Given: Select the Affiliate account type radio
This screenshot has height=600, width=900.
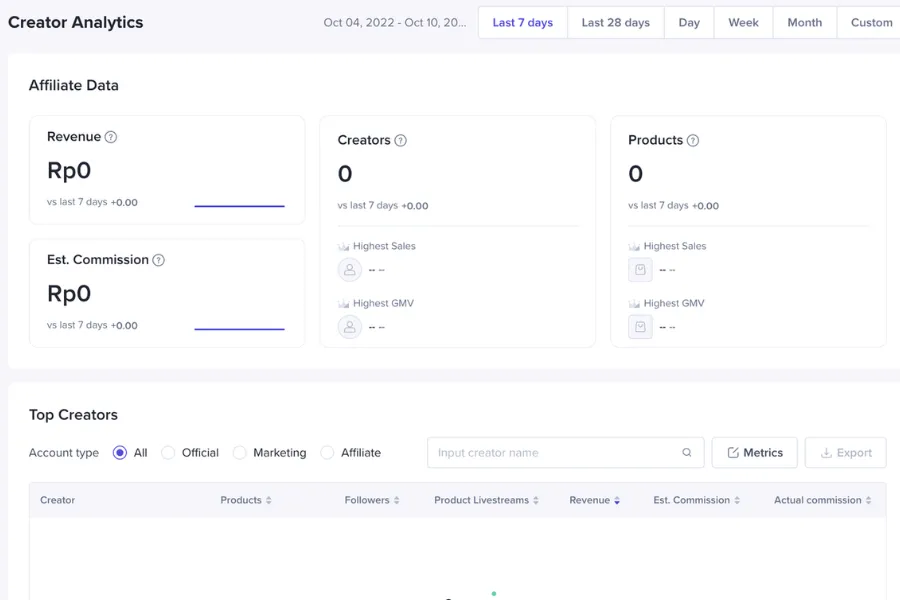Looking at the screenshot, I should point(327,452).
